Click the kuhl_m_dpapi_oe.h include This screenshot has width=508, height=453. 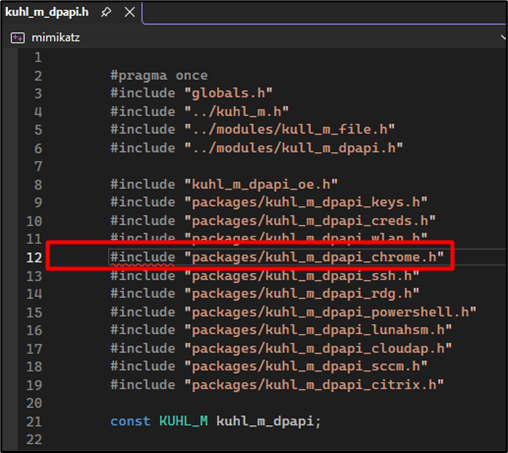(261, 184)
